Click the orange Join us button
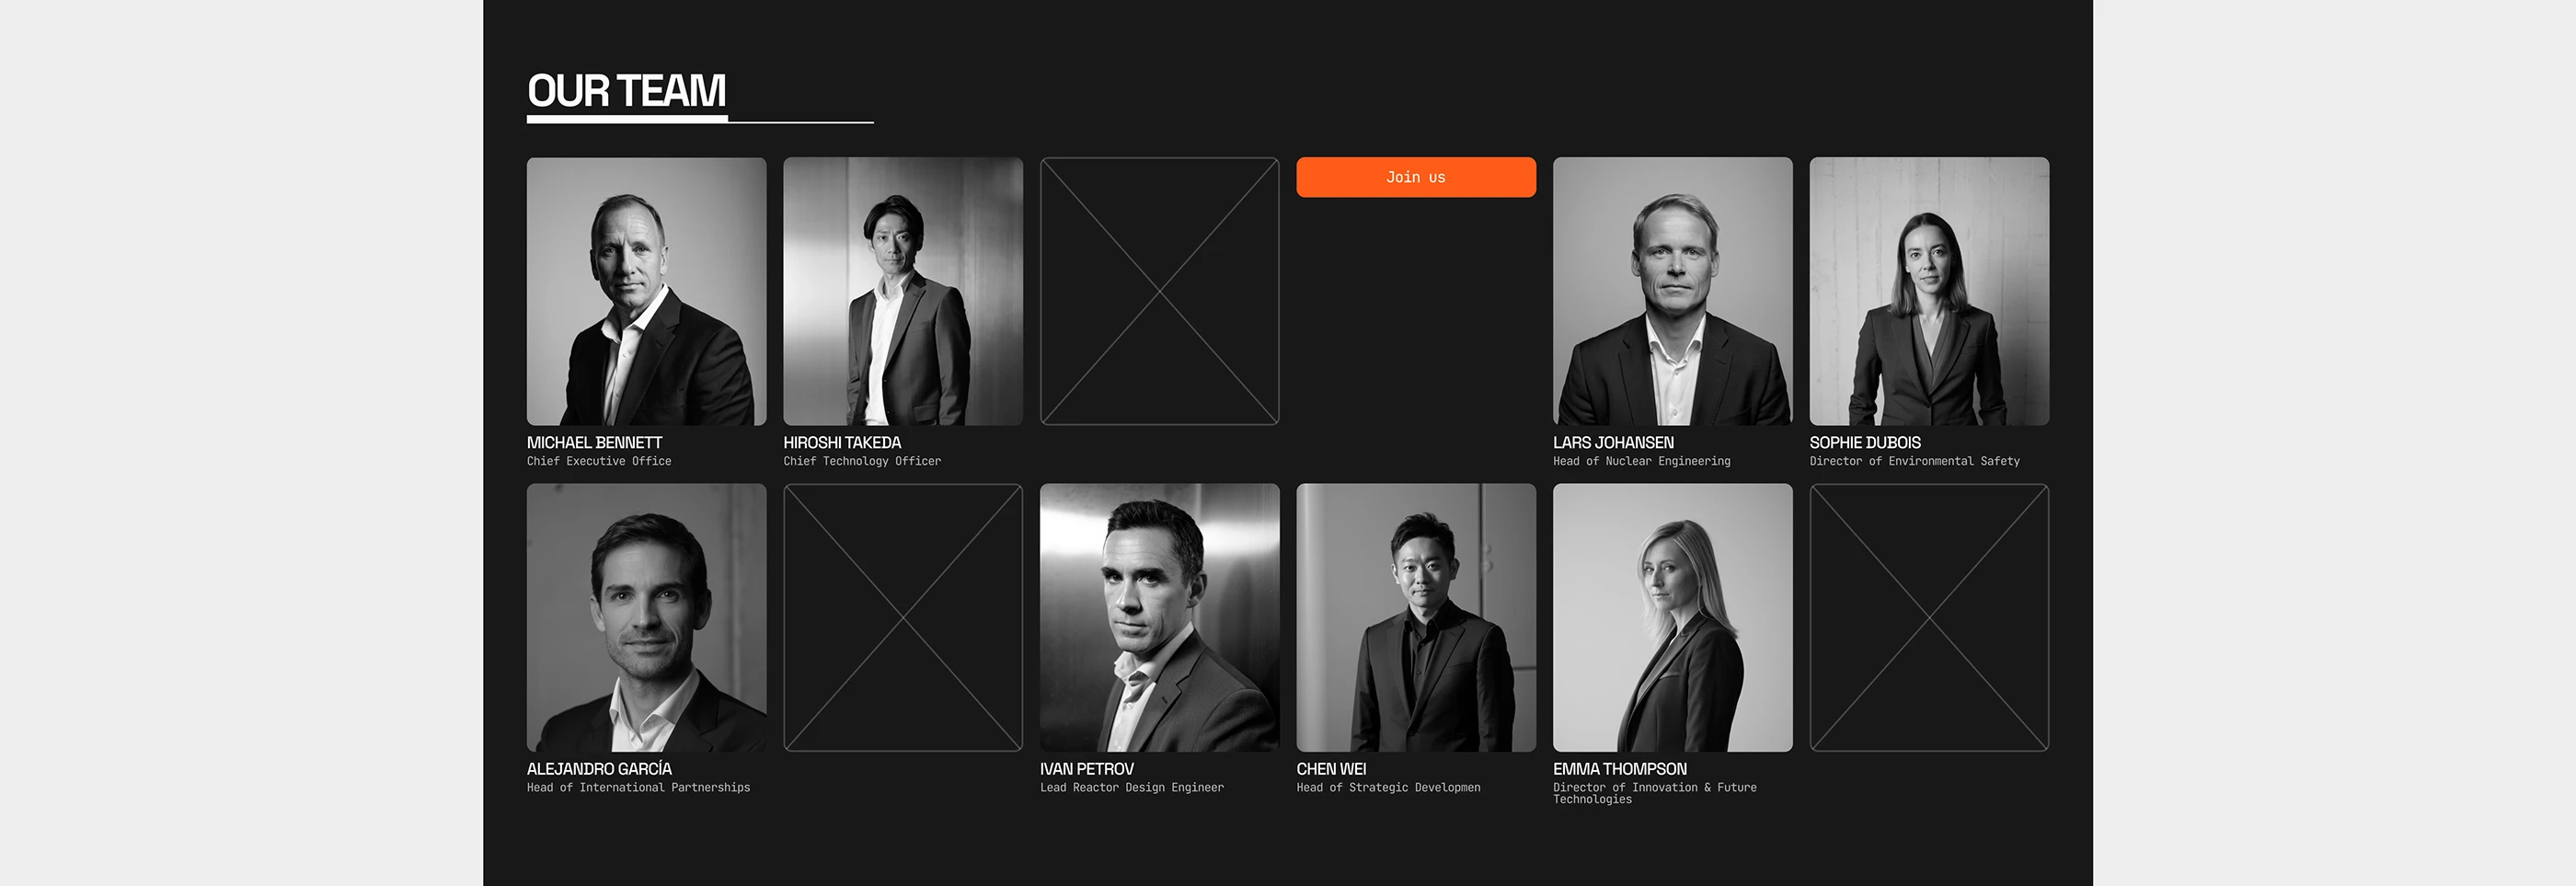The image size is (2576, 886). click(x=1416, y=177)
